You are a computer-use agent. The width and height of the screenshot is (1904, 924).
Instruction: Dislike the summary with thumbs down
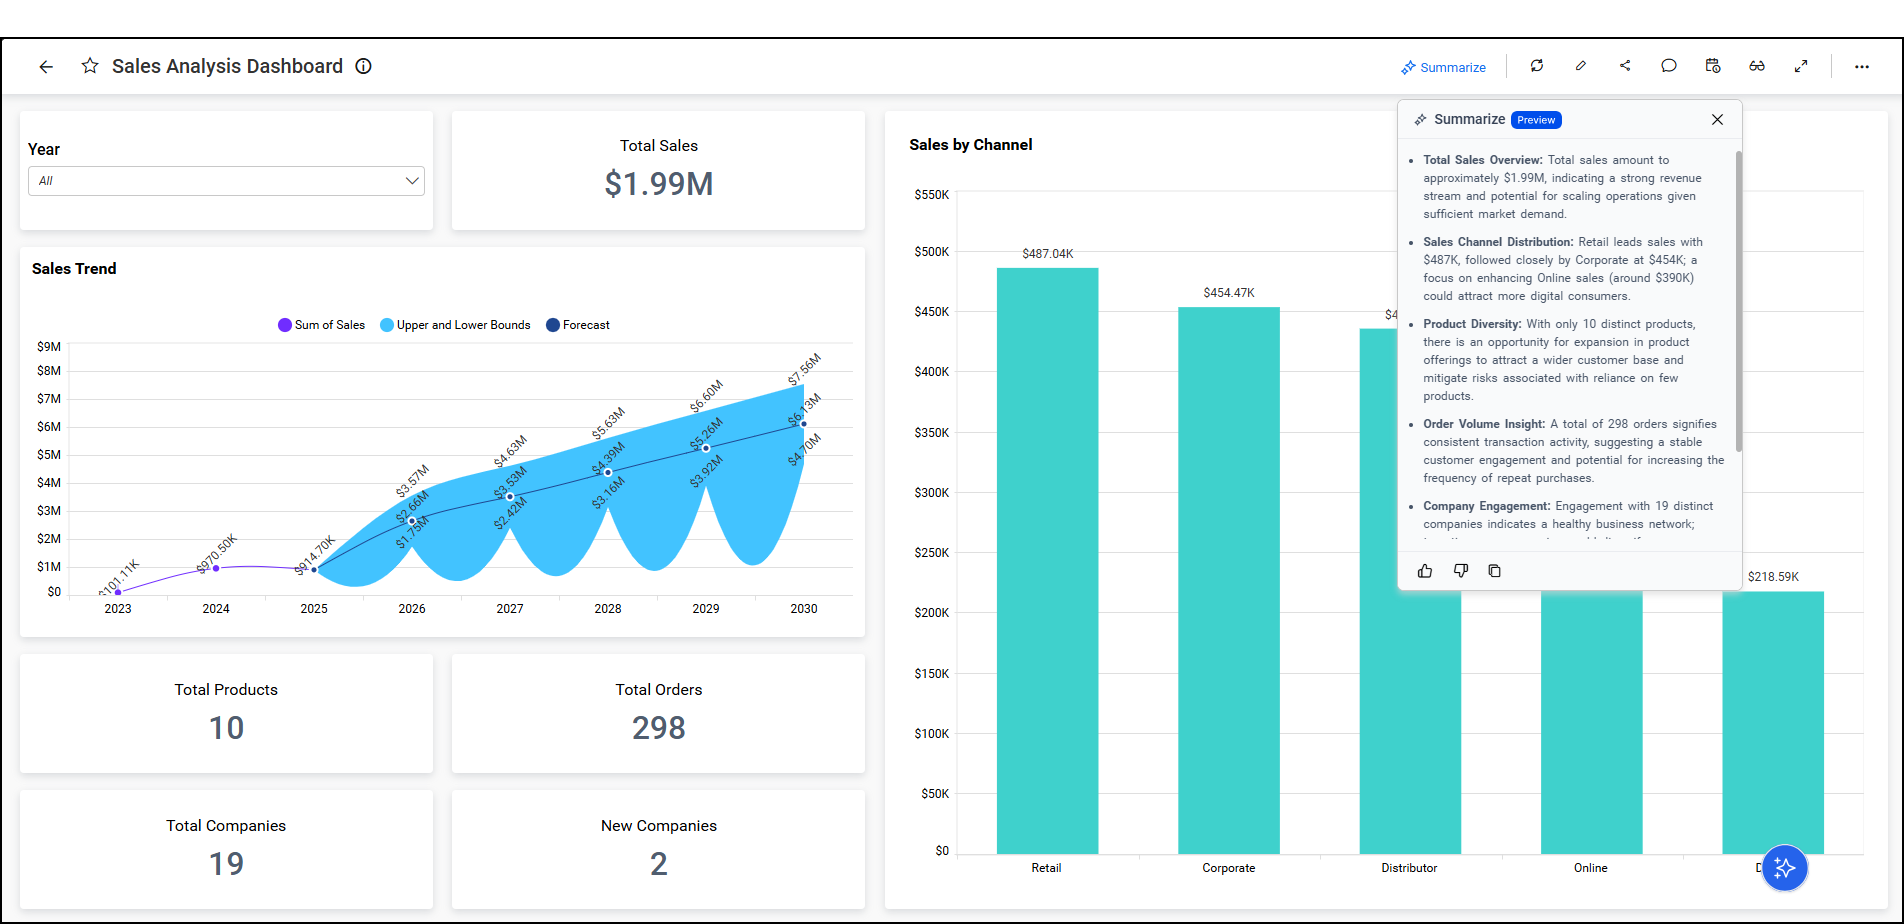[x=1461, y=571]
